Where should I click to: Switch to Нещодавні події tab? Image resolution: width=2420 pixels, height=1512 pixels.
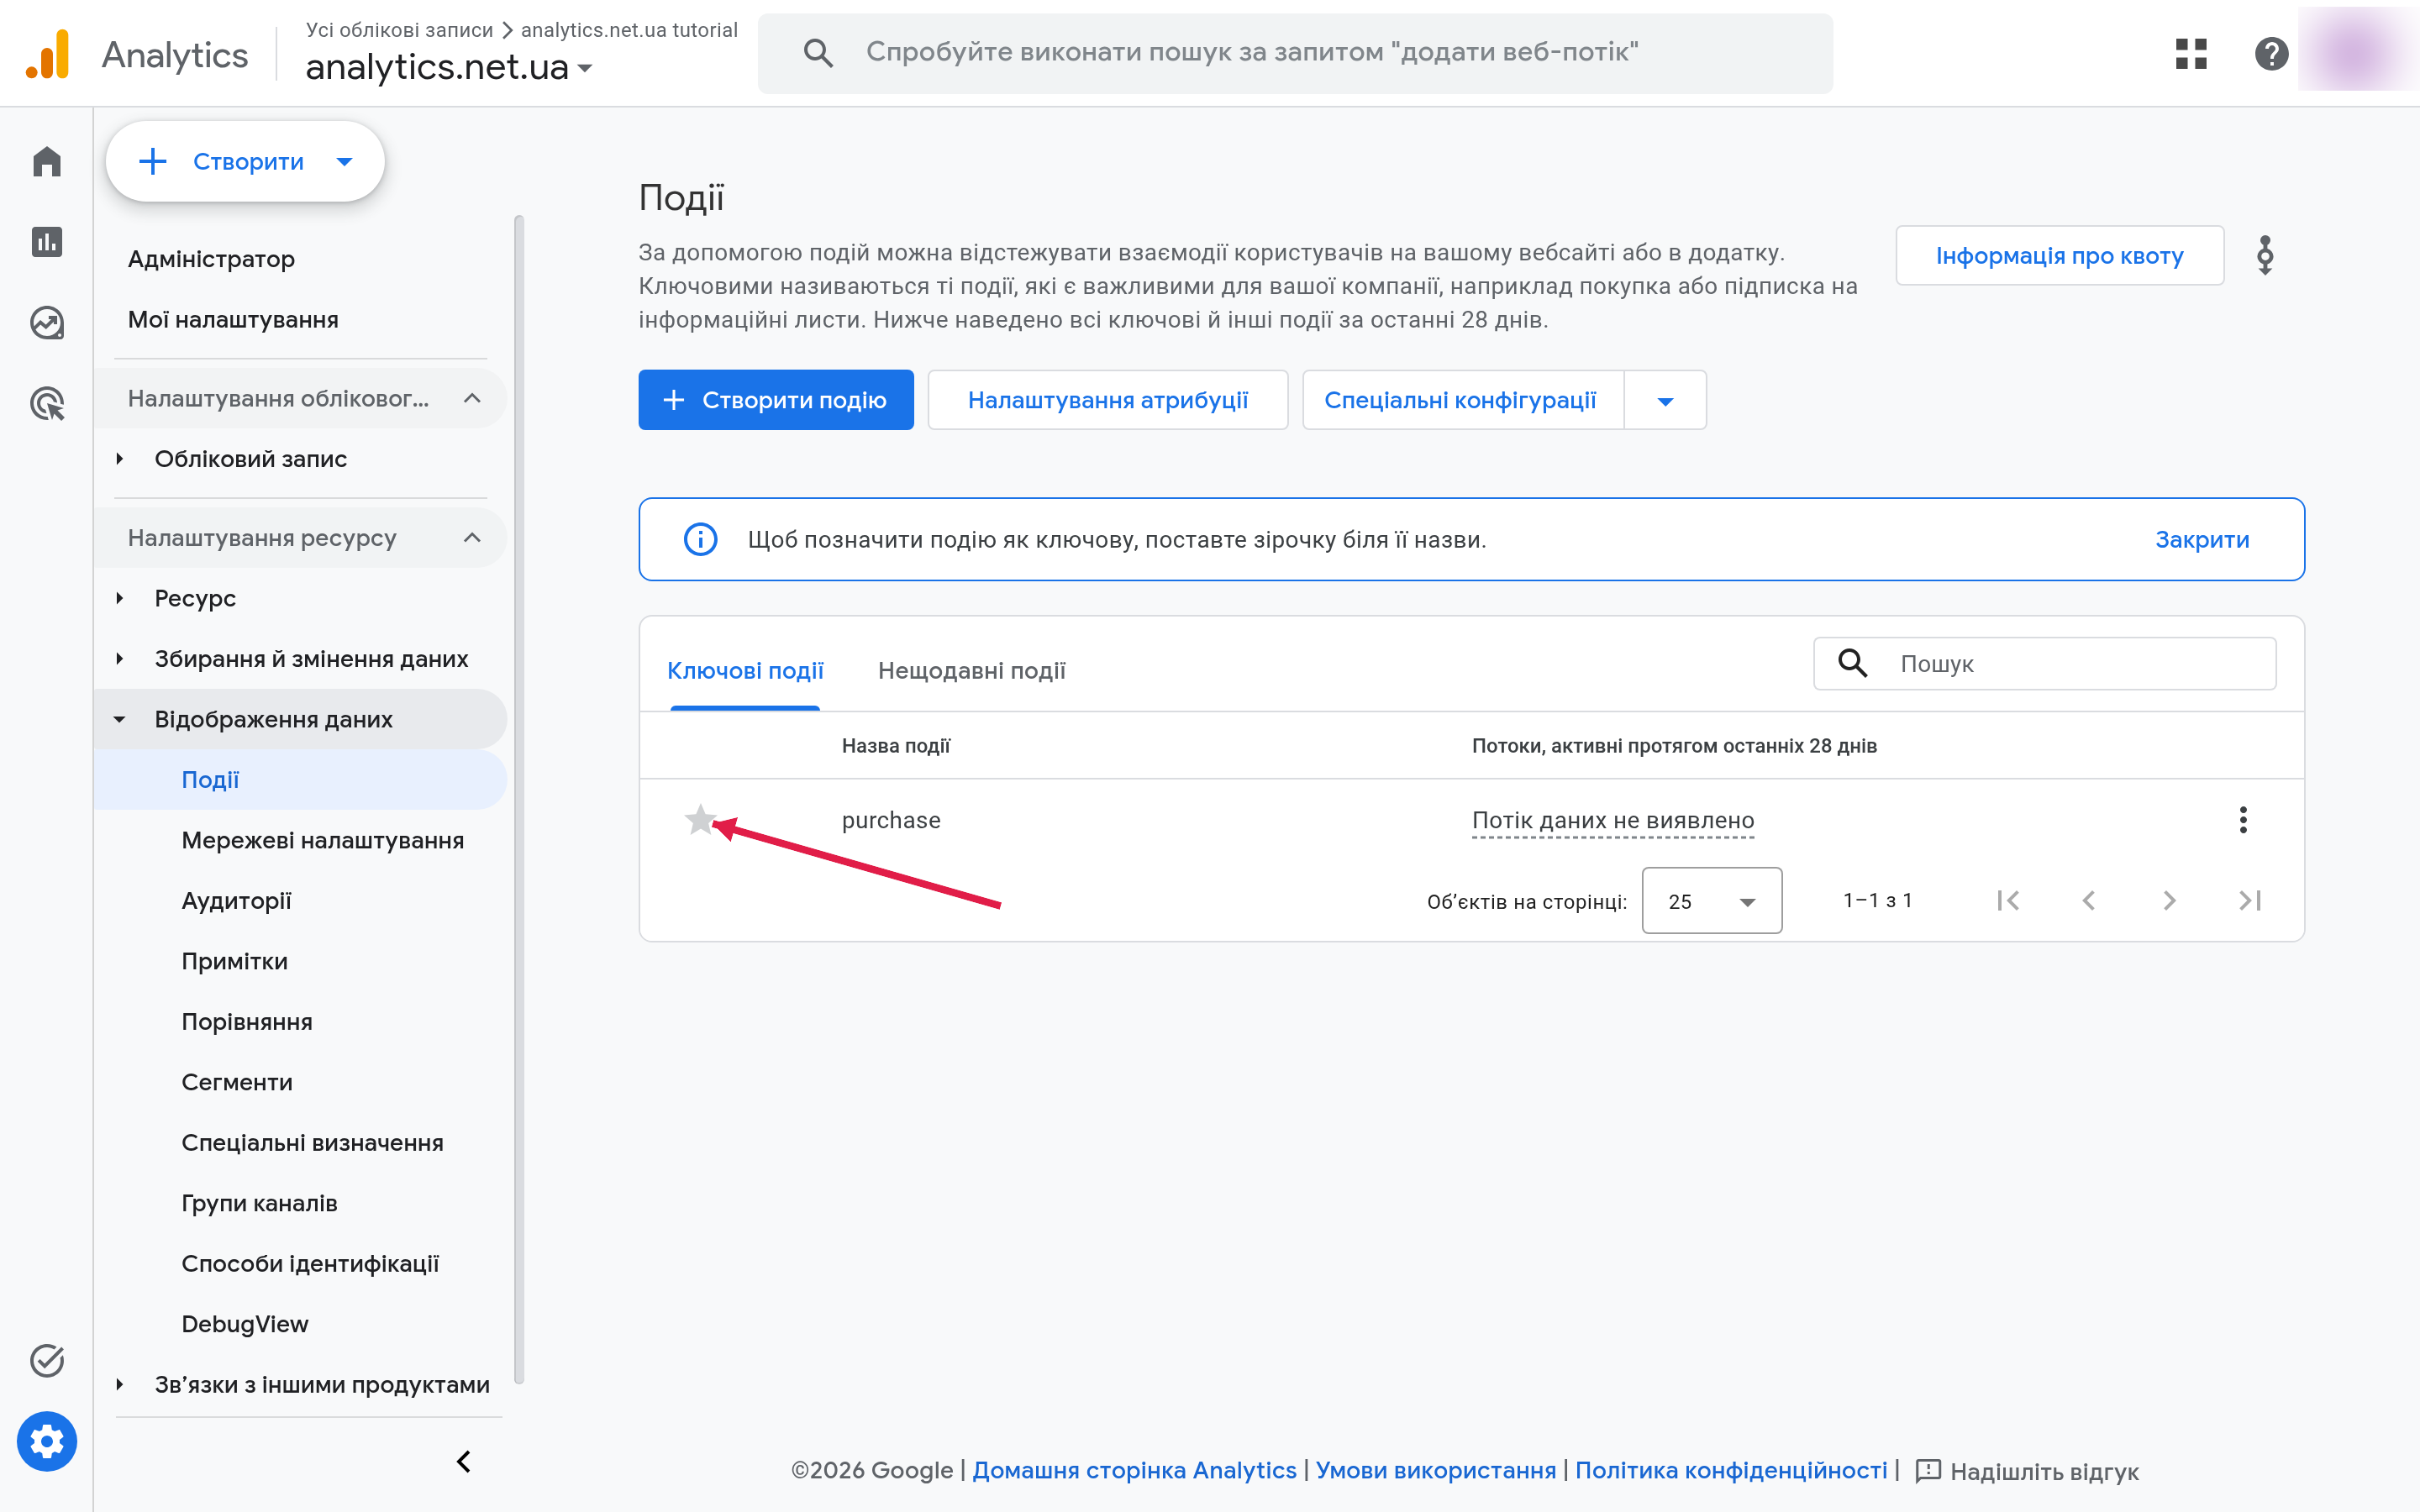pyautogui.click(x=971, y=670)
